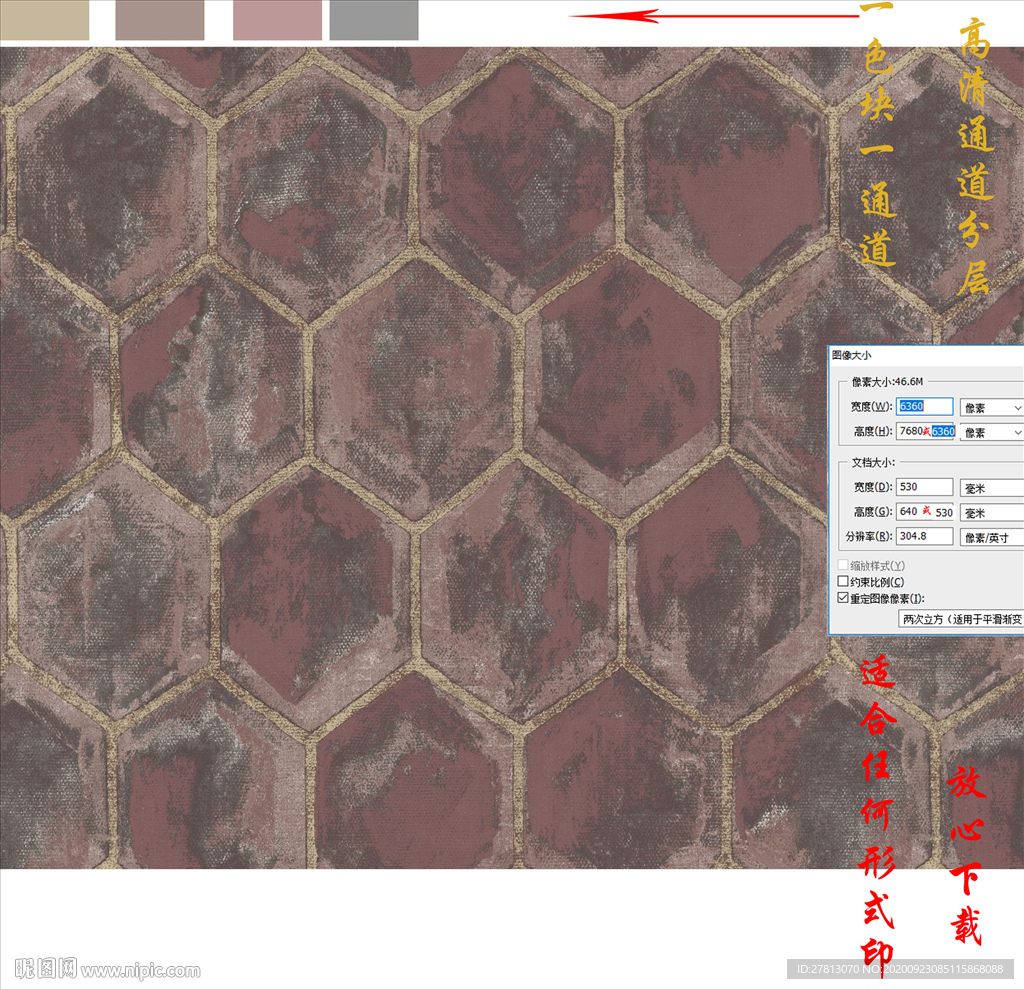Click the 图像大小 dialog title bar
The width and height of the screenshot is (1024, 989).
pyautogui.click(x=926, y=355)
